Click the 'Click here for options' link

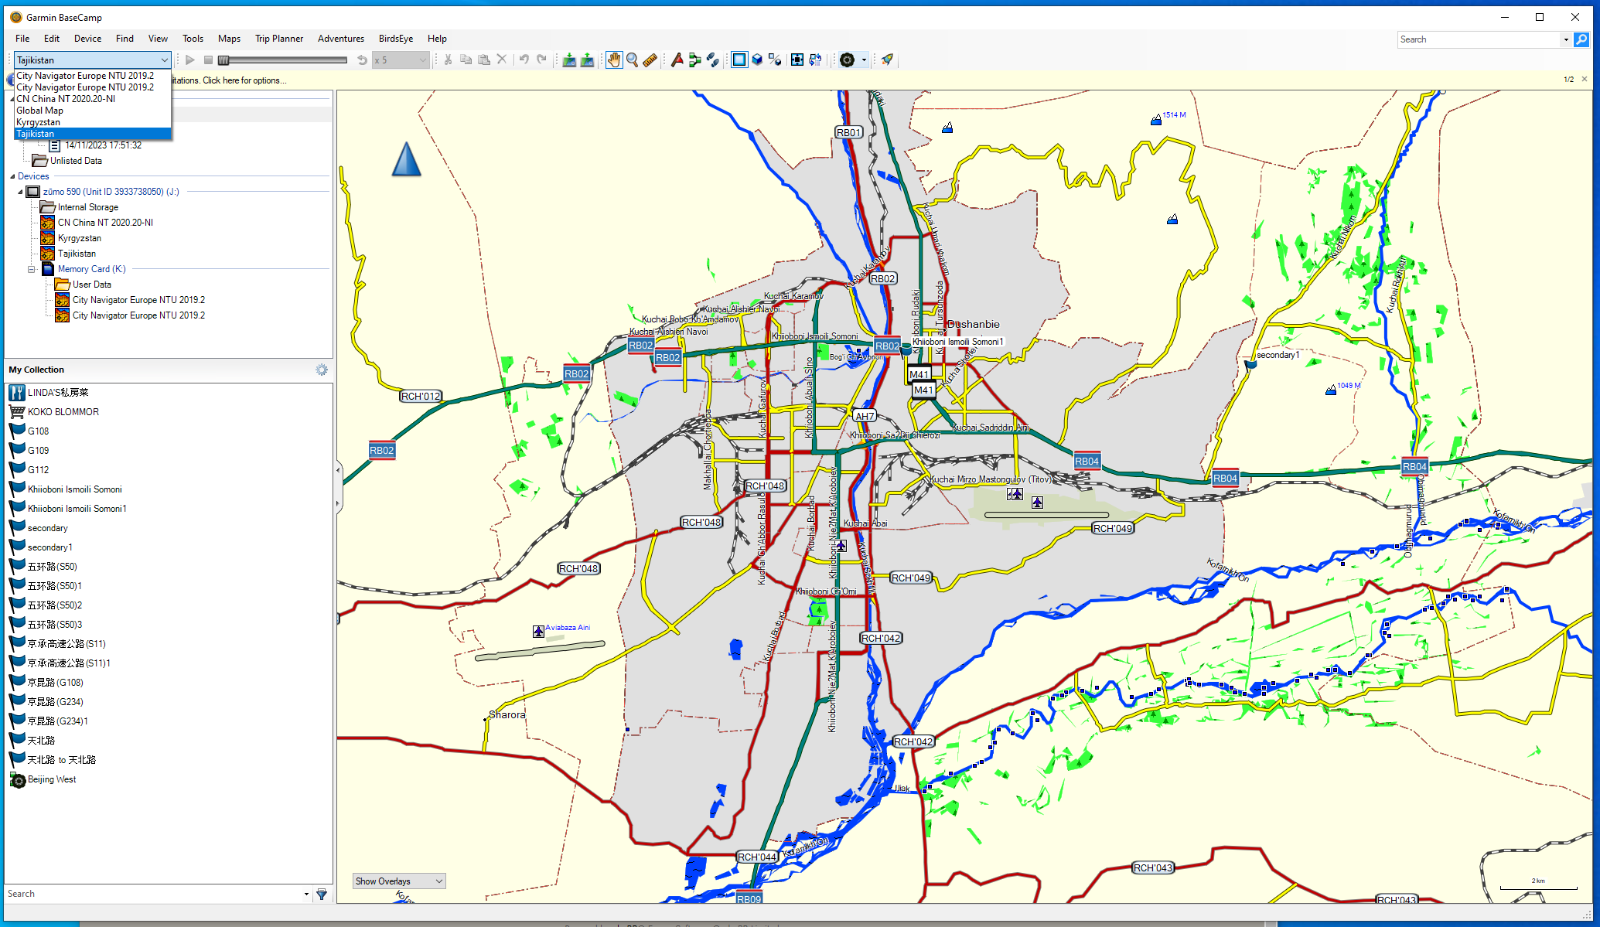coord(244,81)
